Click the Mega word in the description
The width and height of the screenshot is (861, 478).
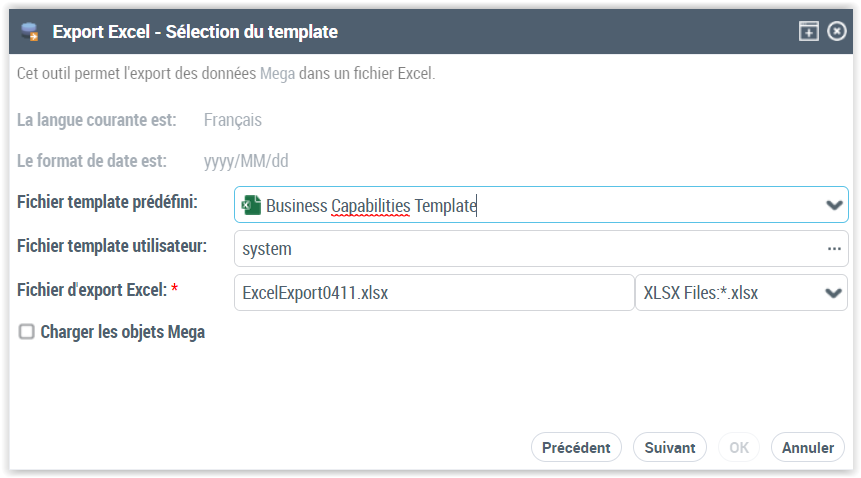(277, 74)
